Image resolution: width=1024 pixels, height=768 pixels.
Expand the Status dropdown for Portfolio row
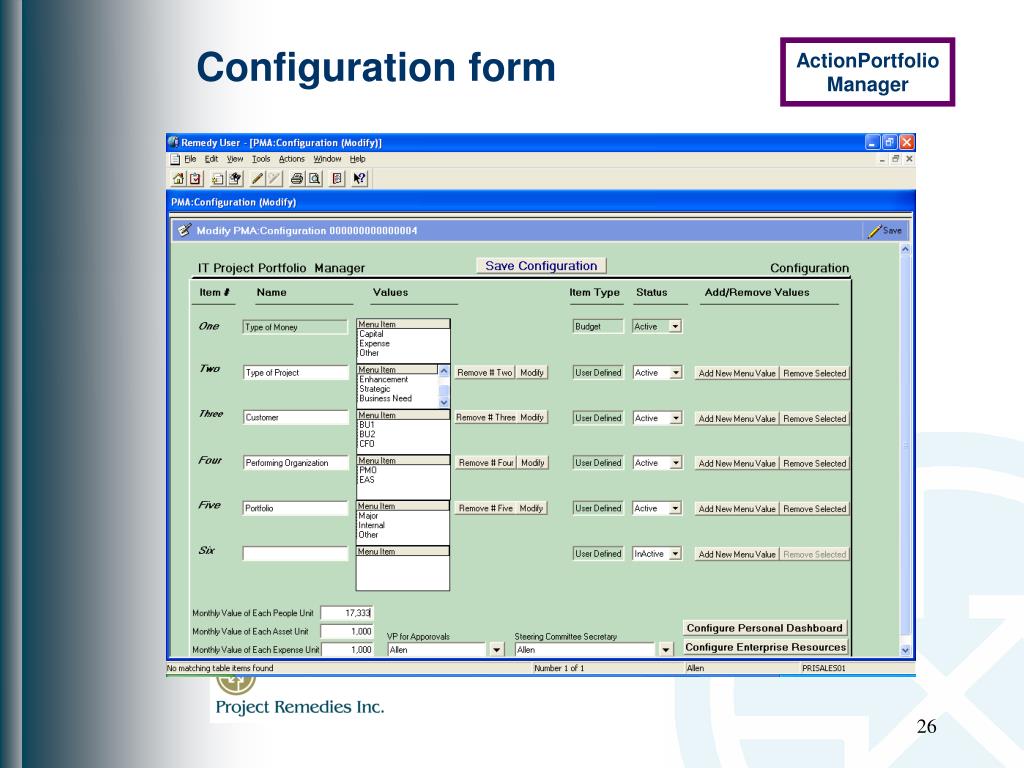[676, 508]
